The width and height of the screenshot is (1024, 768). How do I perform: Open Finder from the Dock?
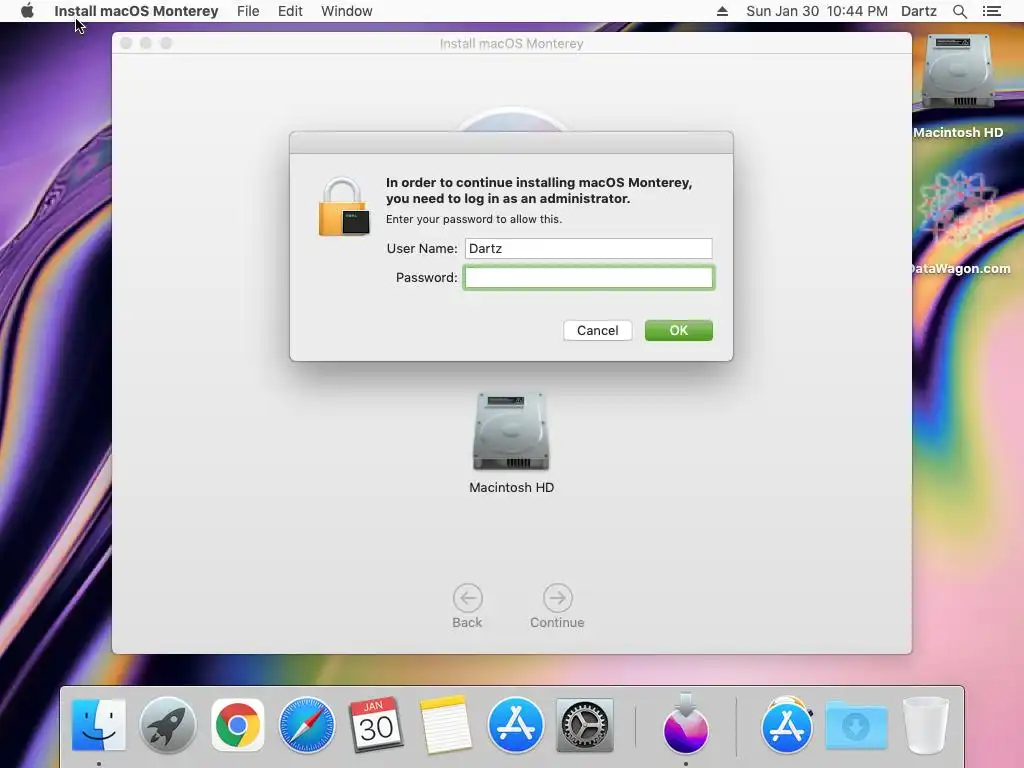click(99, 725)
